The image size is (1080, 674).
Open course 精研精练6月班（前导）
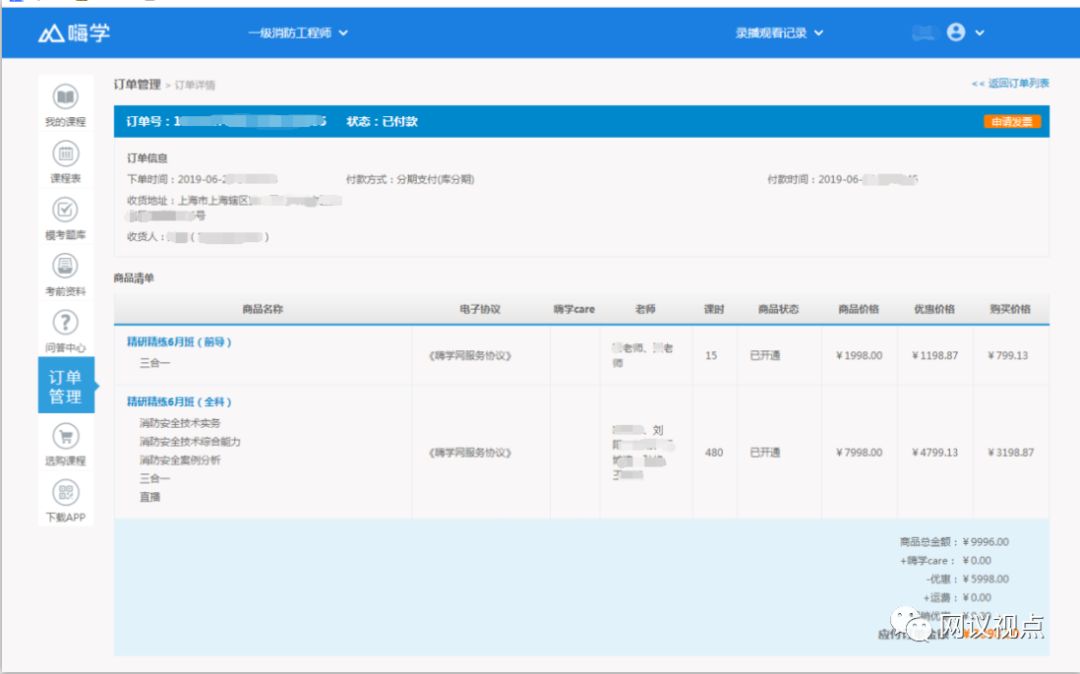179,342
